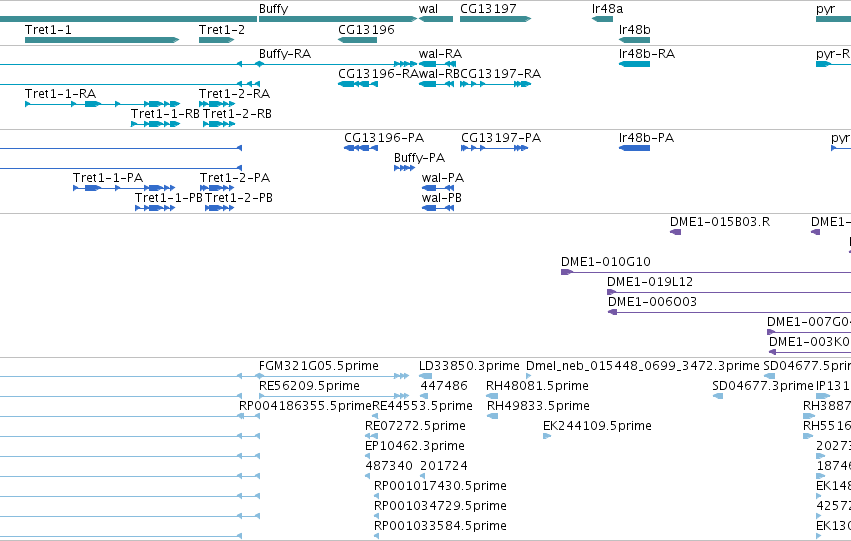This screenshot has width=851, height=541.
Task: Select the wal-PA protein label
Action: [443, 177]
